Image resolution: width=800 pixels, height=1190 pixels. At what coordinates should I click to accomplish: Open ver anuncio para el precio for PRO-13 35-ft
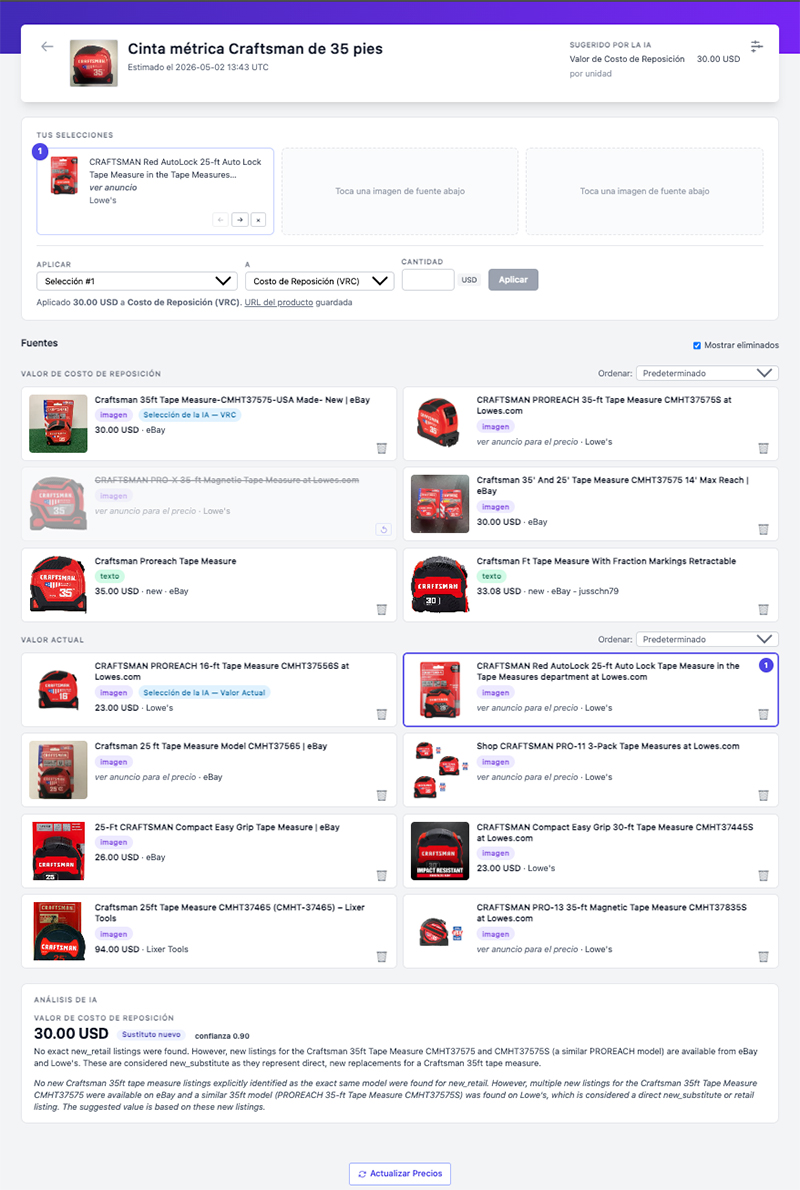[x=528, y=949]
